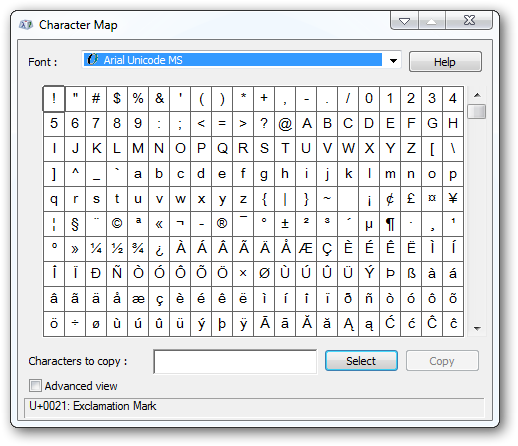The image size is (518, 446).
Task: Select the dollar sign character cell
Action: click(117, 99)
